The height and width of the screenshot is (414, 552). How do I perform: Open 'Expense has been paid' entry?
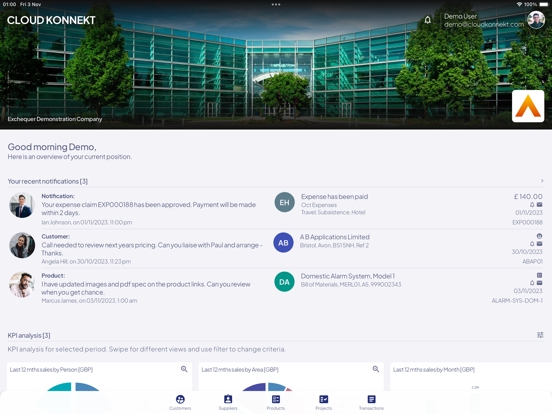click(x=334, y=196)
